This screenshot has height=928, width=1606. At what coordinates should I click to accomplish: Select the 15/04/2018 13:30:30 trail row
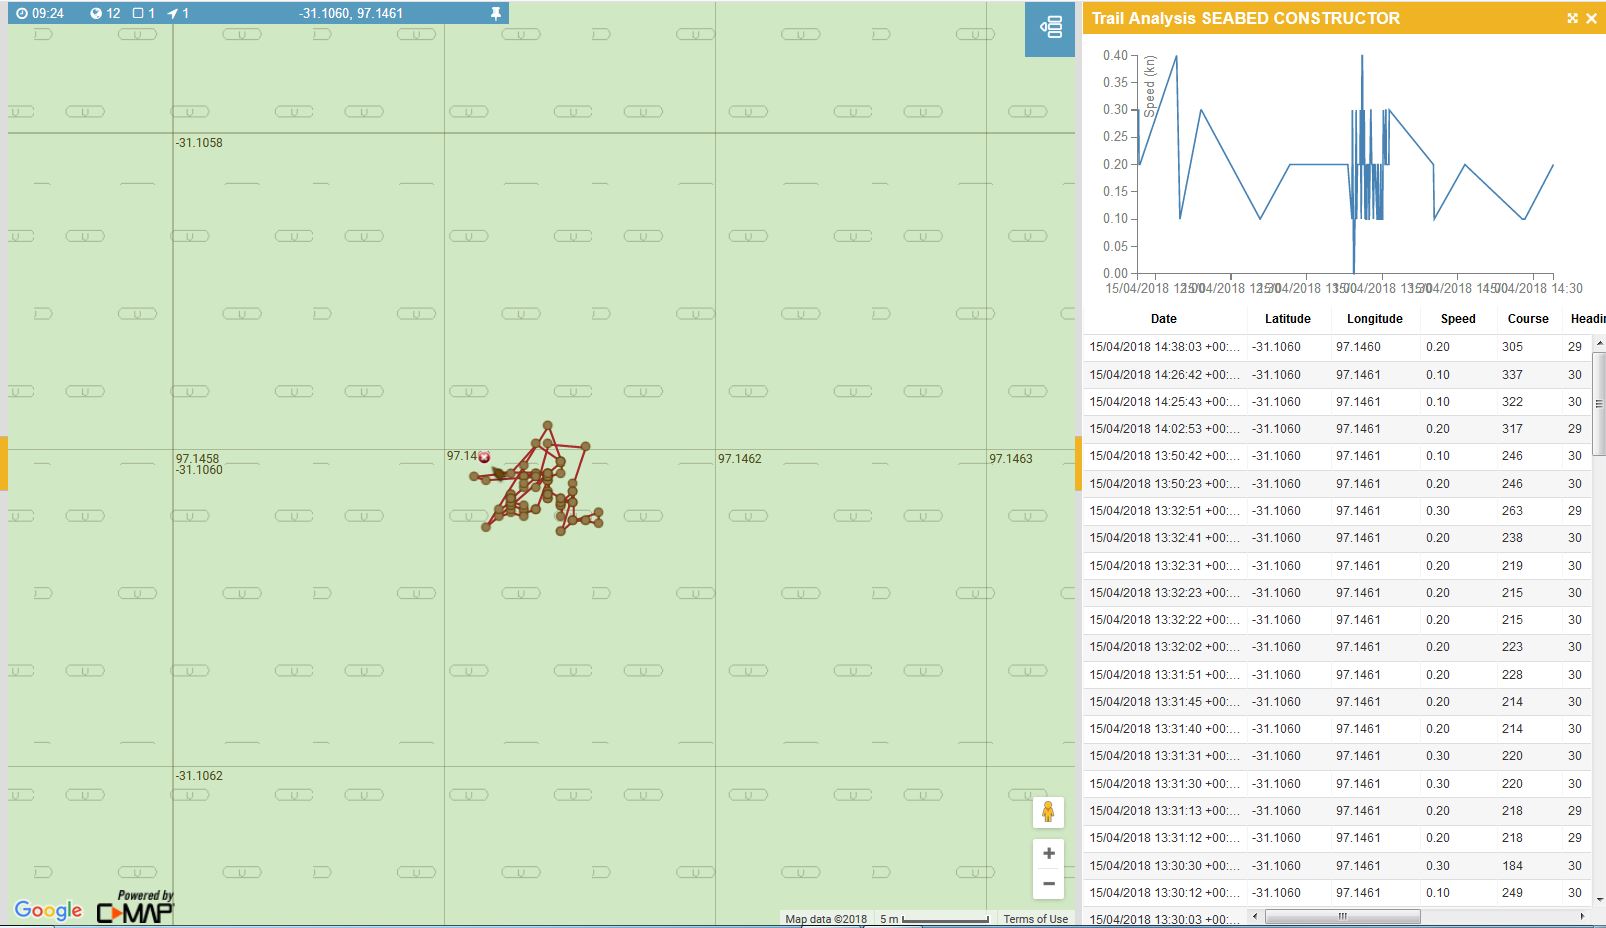click(x=1335, y=866)
